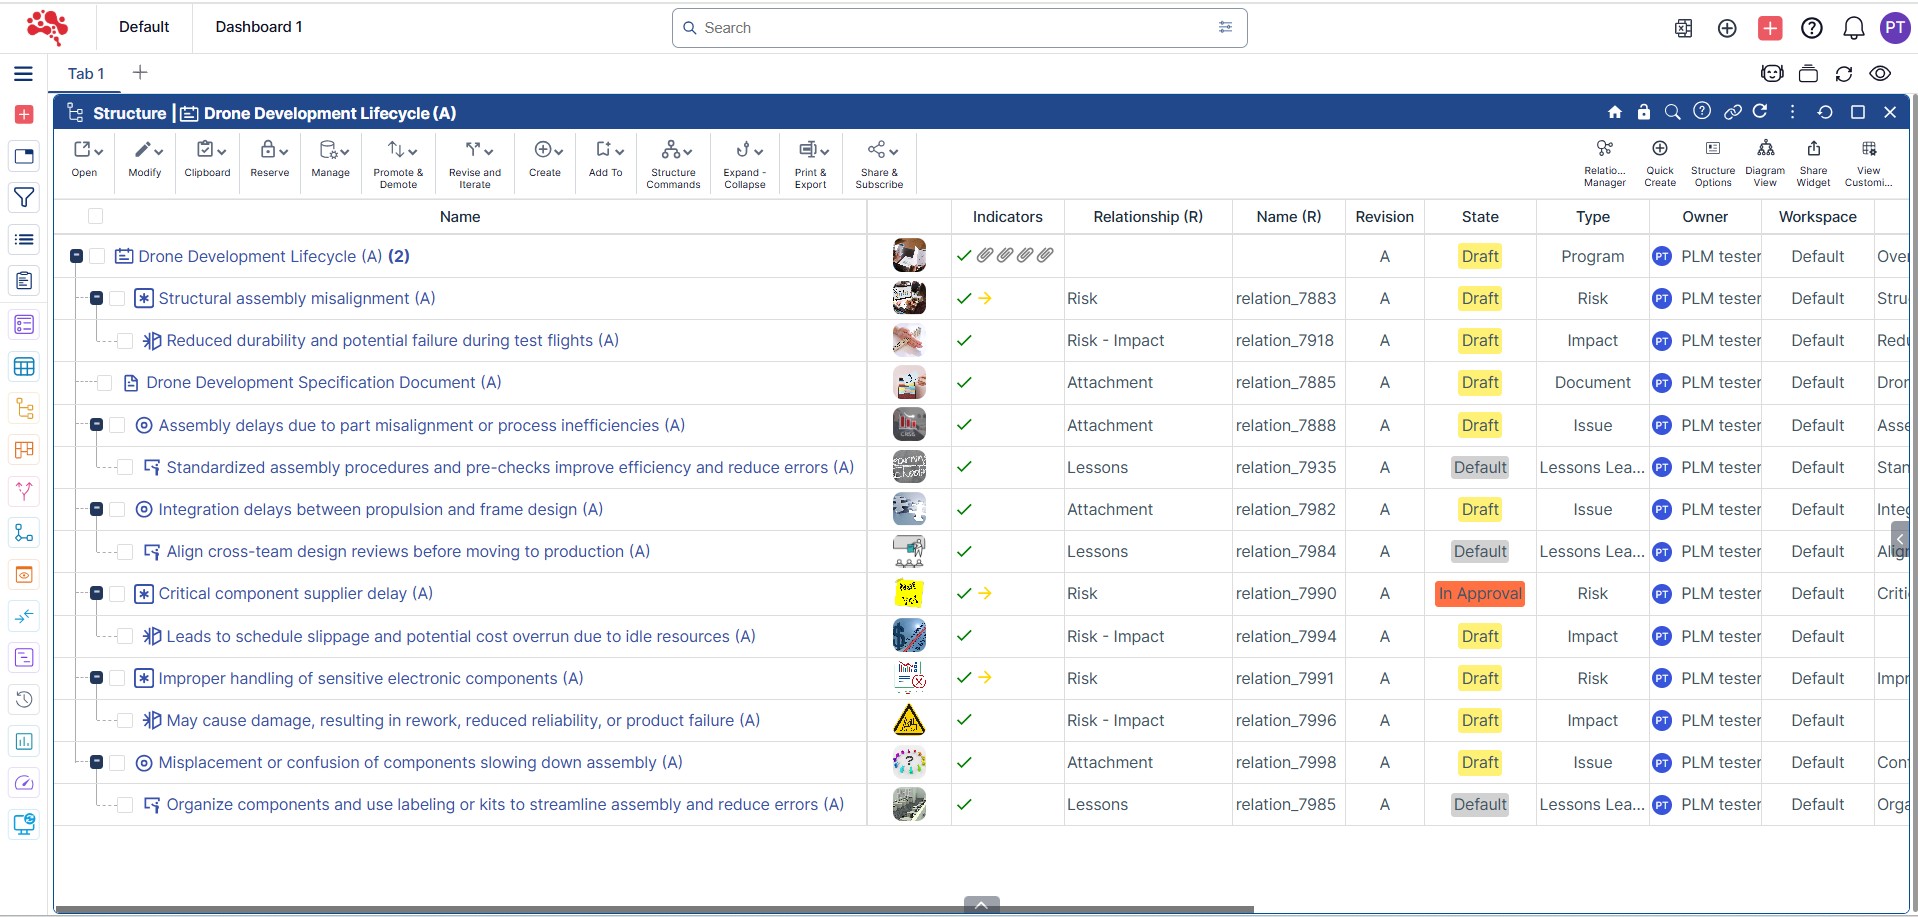Click in the Search input field
1918x917 pixels.
point(950,28)
